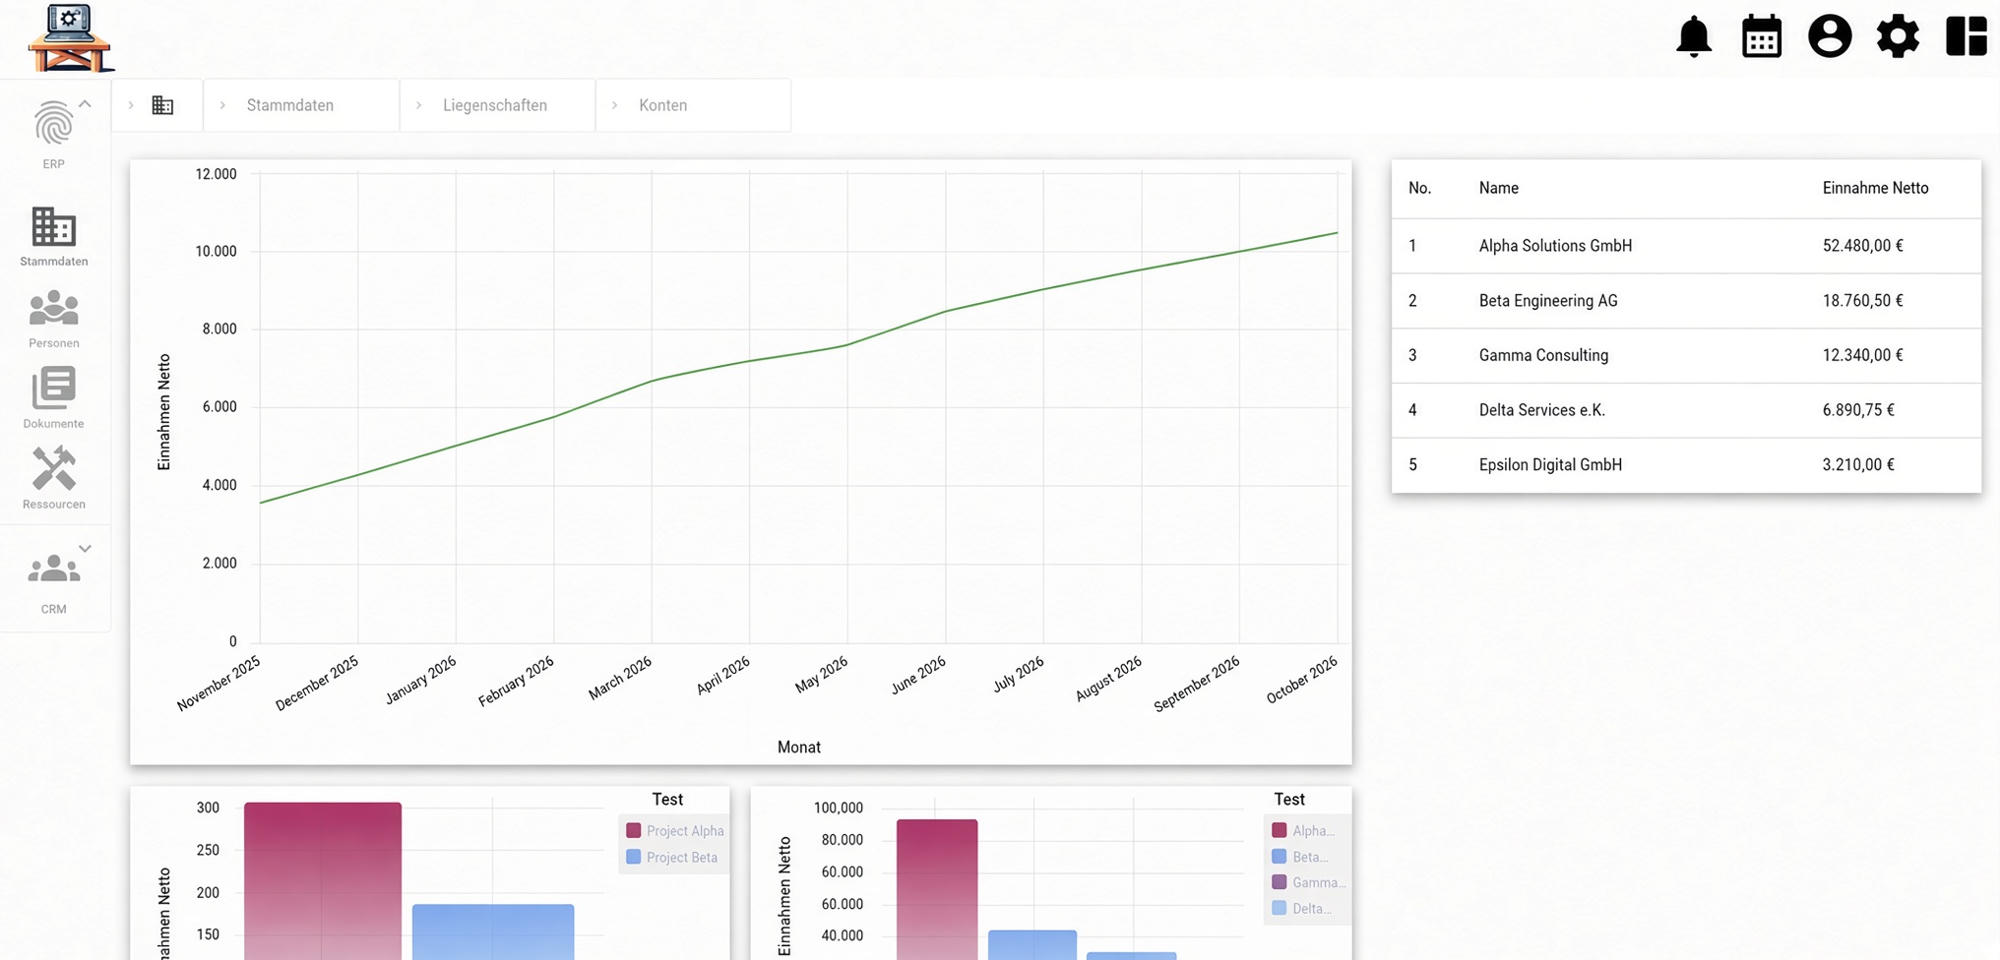Select Beta Engineering AG row
The height and width of the screenshot is (960, 2000).
pos(1686,301)
